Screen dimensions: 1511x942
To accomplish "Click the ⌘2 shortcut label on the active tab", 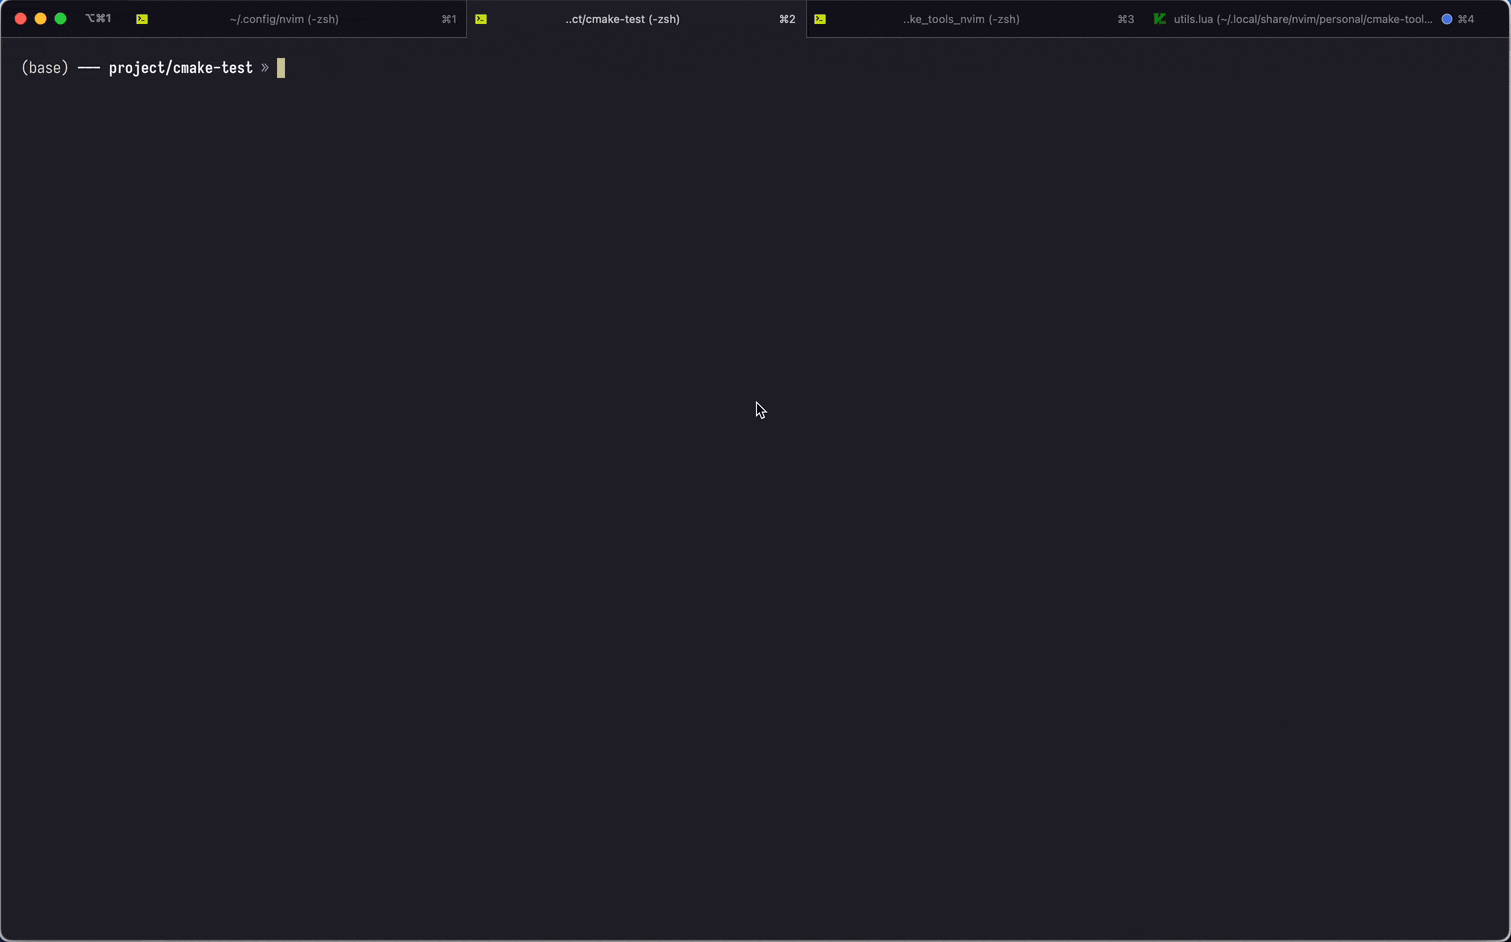I will click(787, 18).
